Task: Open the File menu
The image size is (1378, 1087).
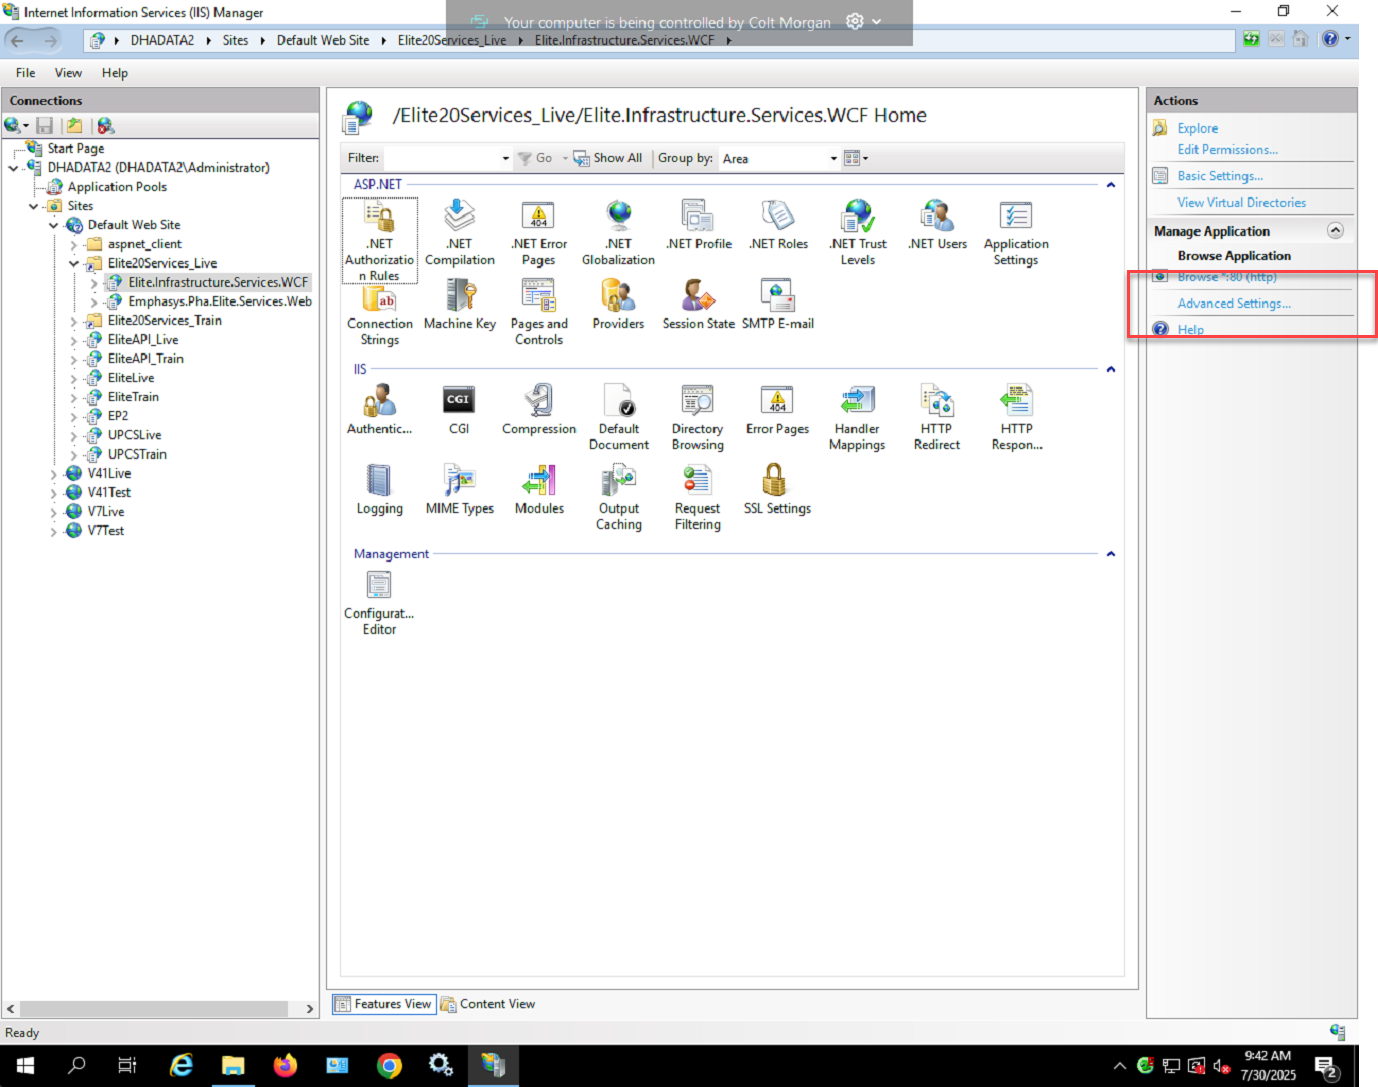Action: (26, 73)
